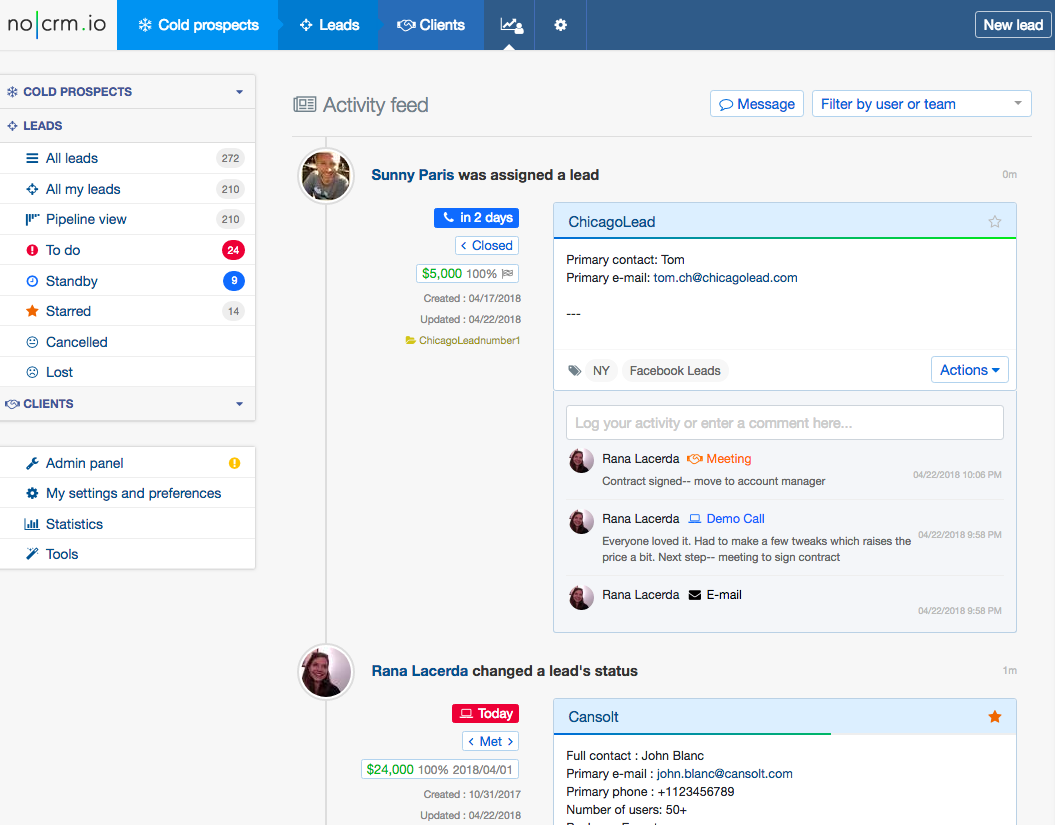Open the Sunny Paris user link
The image size is (1055, 825).
click(412, 175)
